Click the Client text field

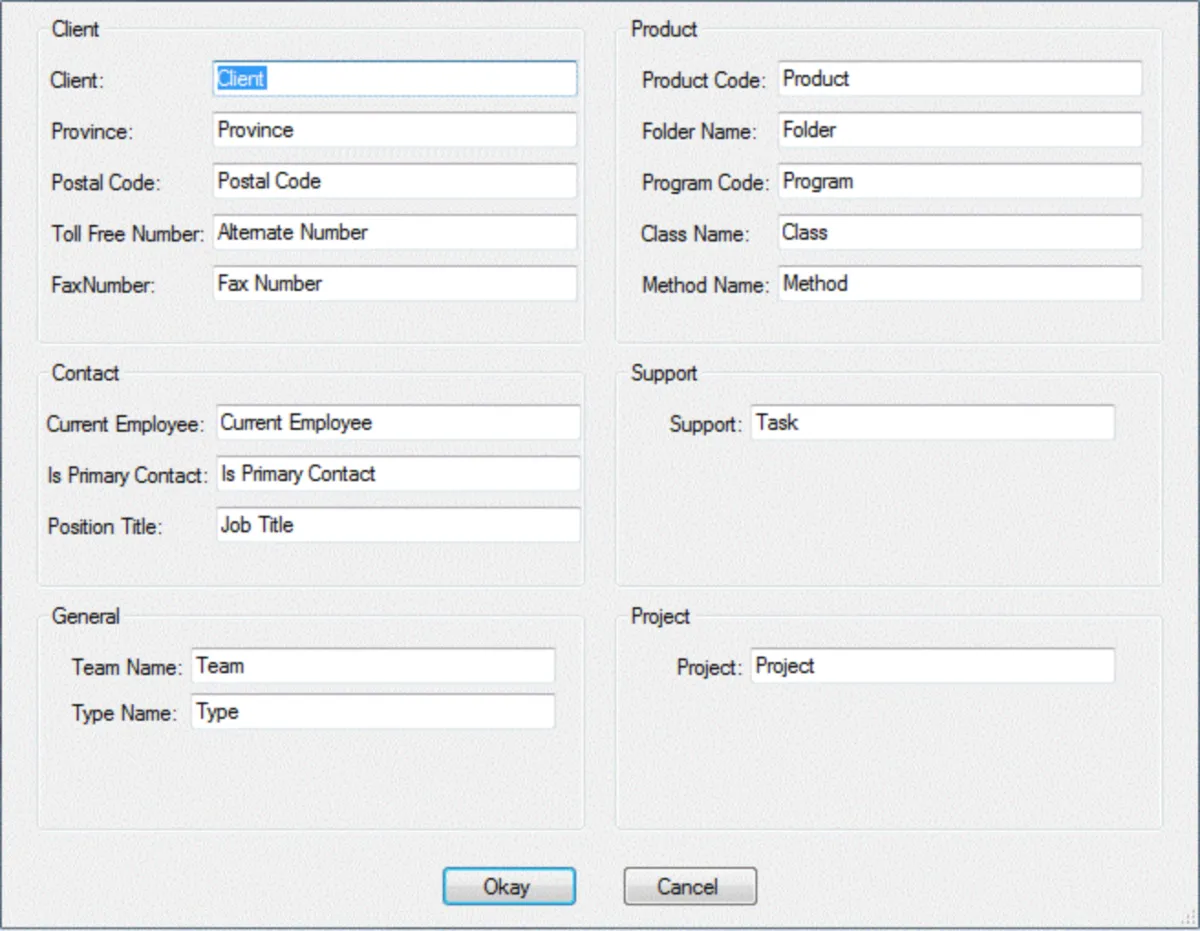click(395, 79)
